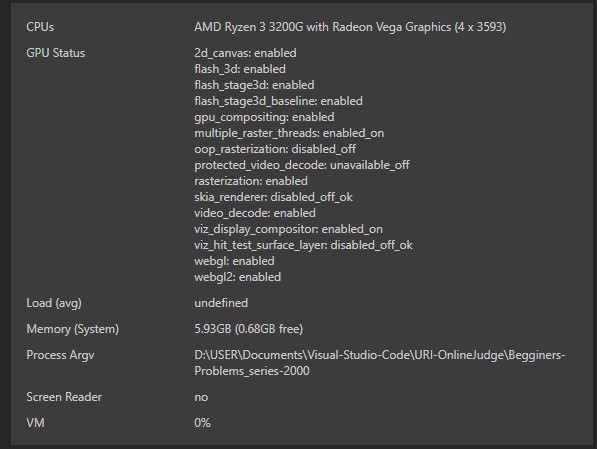Click the gpu_compositing: enabled entry
597x449 pixels.
264,117
